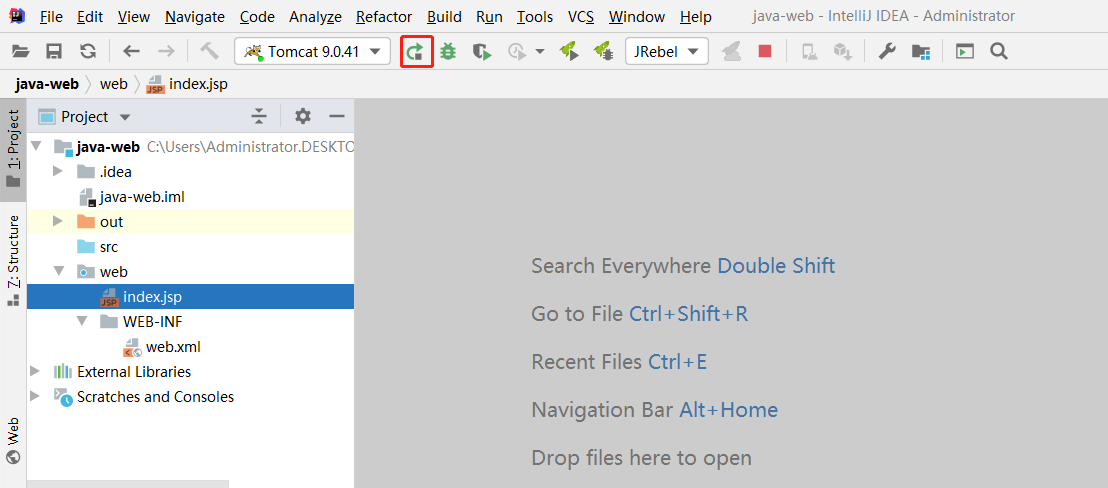Click the collapse all icon in Project panel

click(x=259, y=117)
